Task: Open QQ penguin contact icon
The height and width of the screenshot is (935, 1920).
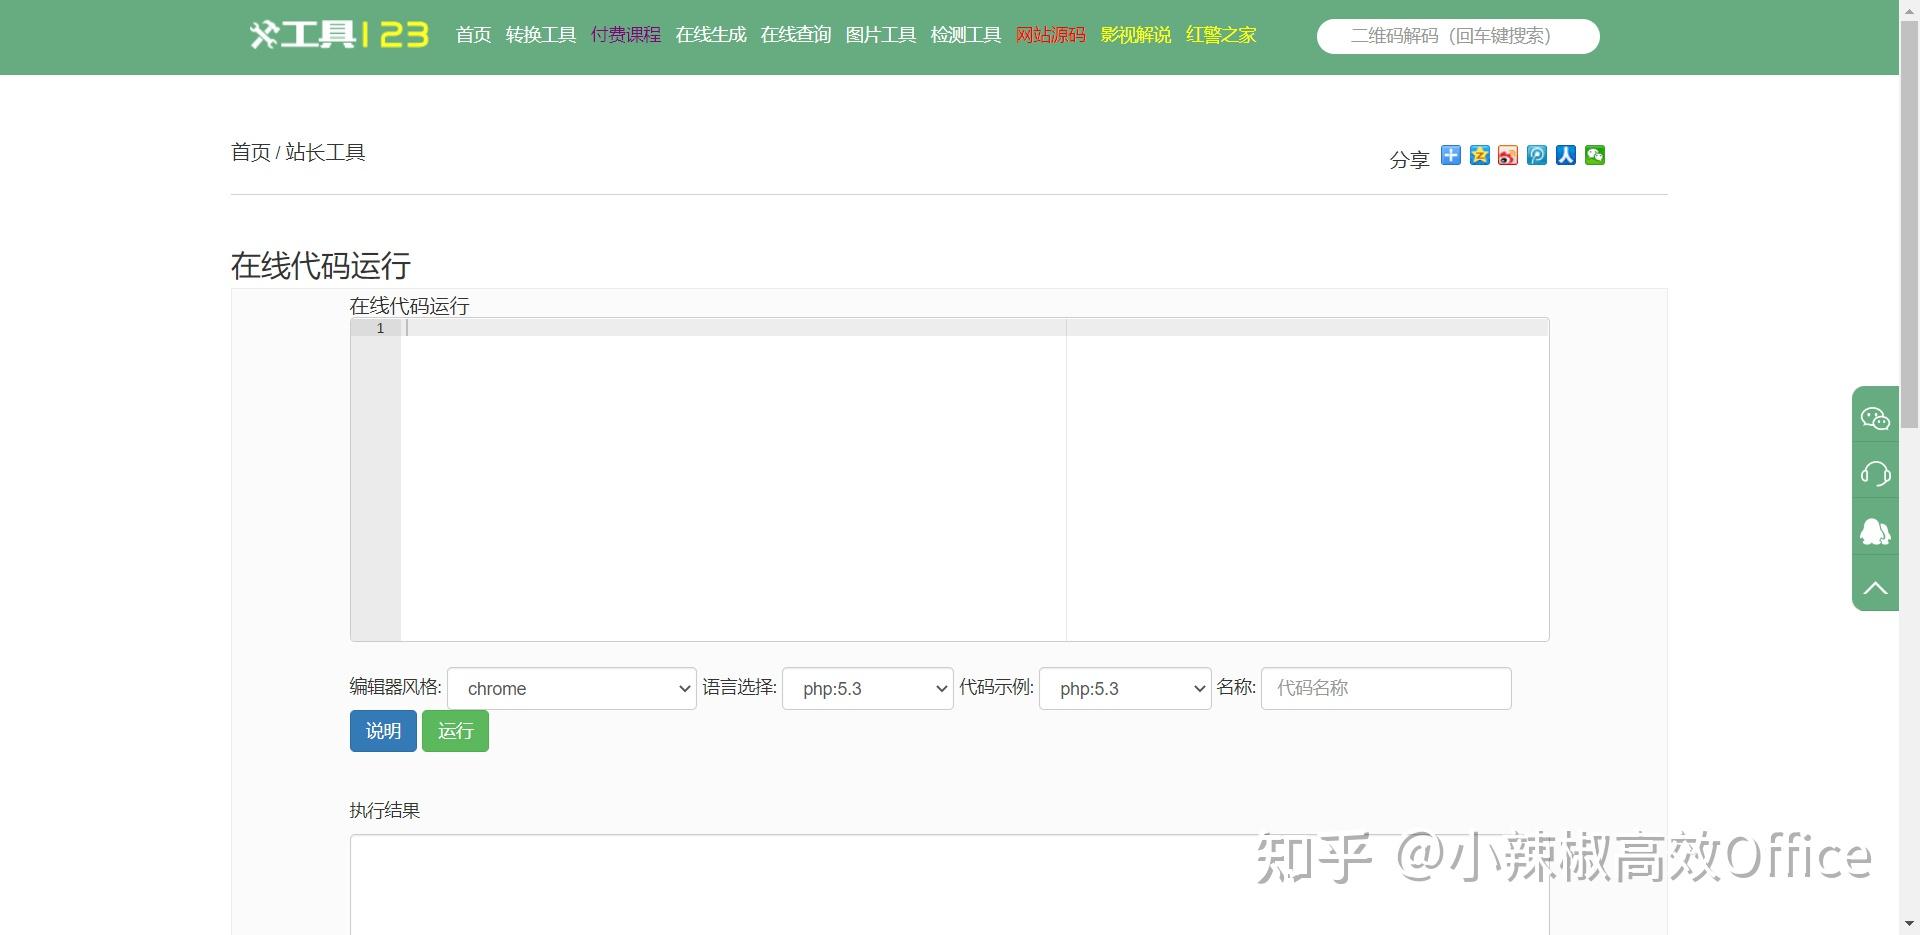Action: [x=1875, y=530]
